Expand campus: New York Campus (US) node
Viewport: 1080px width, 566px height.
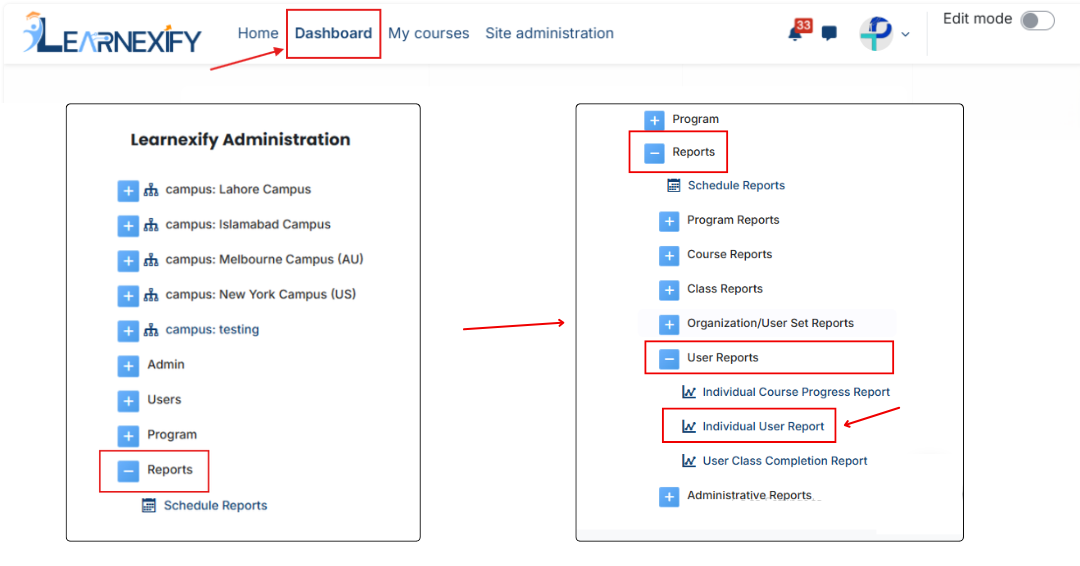[128, 296]
